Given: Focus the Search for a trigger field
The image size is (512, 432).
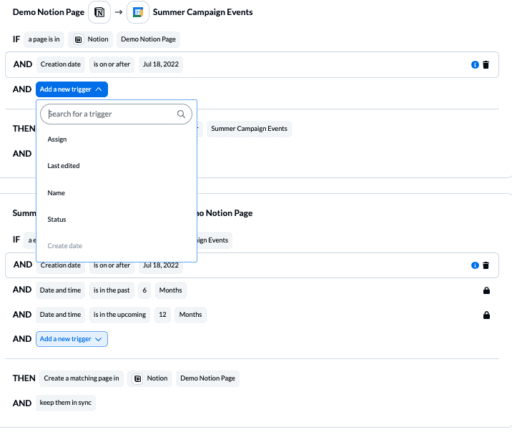Looking at the screenshot, I should click(x=116, y=114).
